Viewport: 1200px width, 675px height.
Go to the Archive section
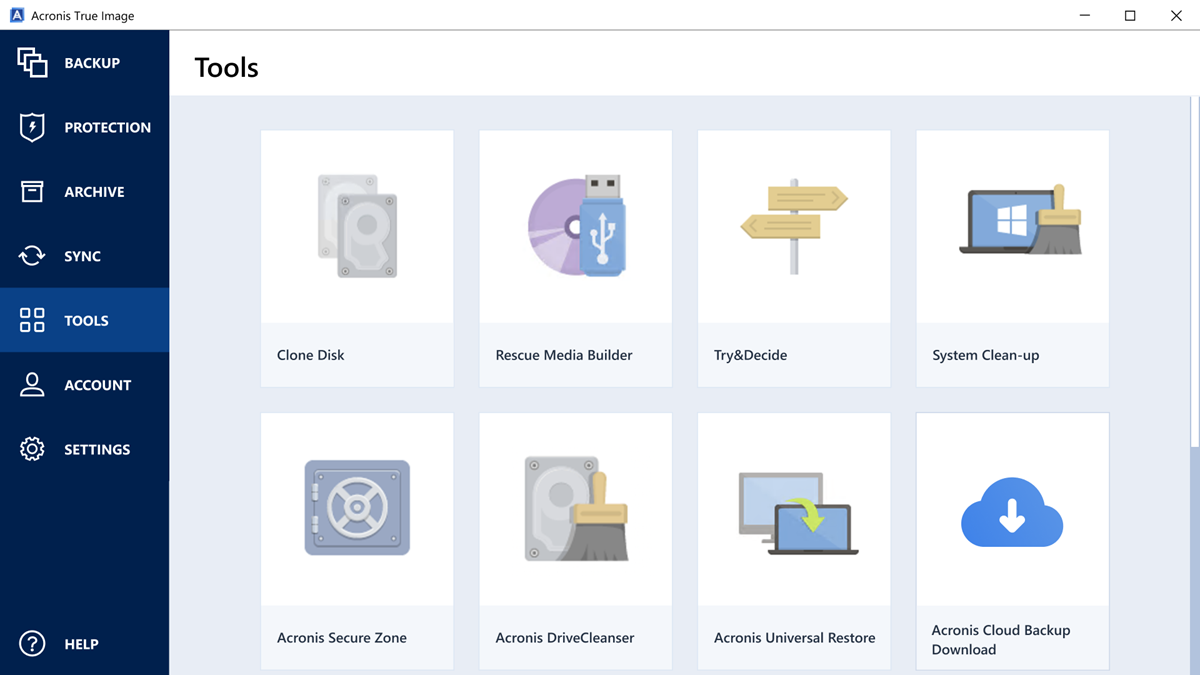85,192
